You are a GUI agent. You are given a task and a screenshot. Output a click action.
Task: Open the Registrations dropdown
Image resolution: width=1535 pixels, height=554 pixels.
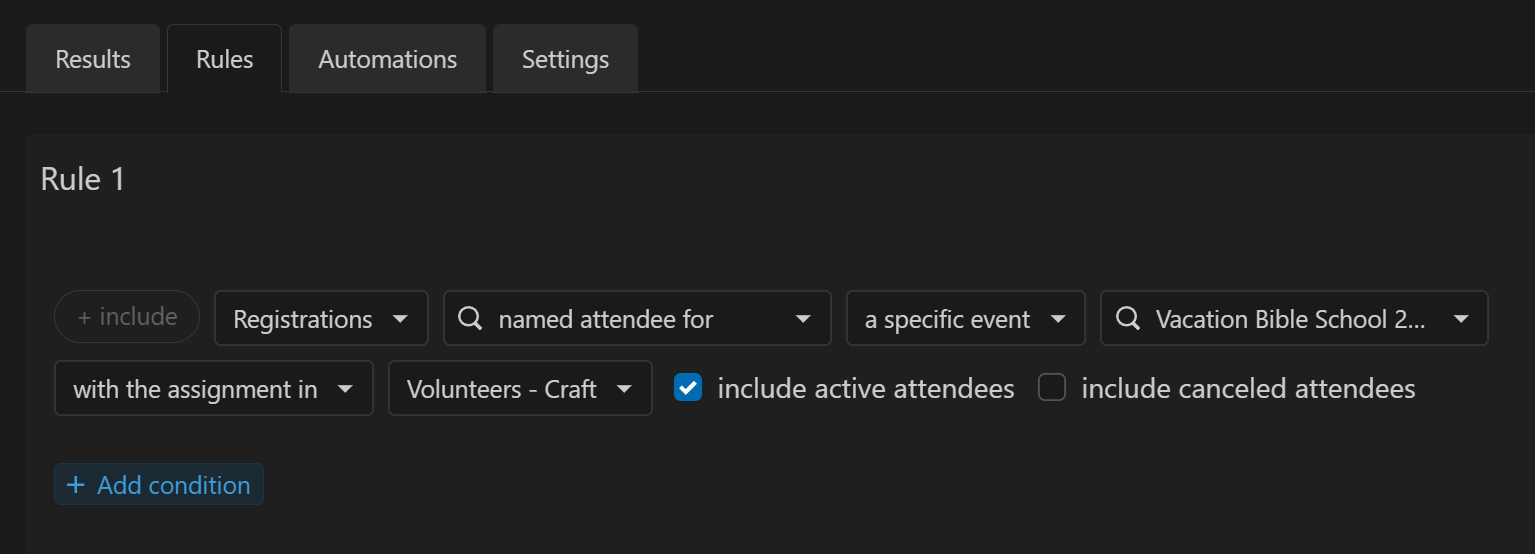pyautogui.click(x=321, y=319)
